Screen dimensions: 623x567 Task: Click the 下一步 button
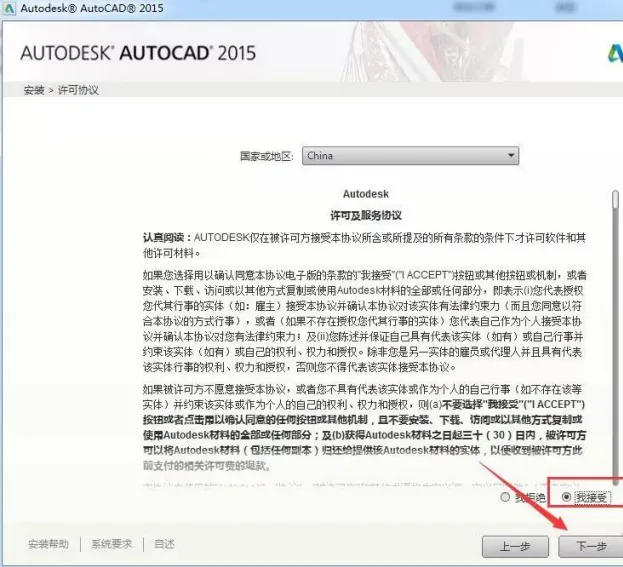[x=590, y=546]
